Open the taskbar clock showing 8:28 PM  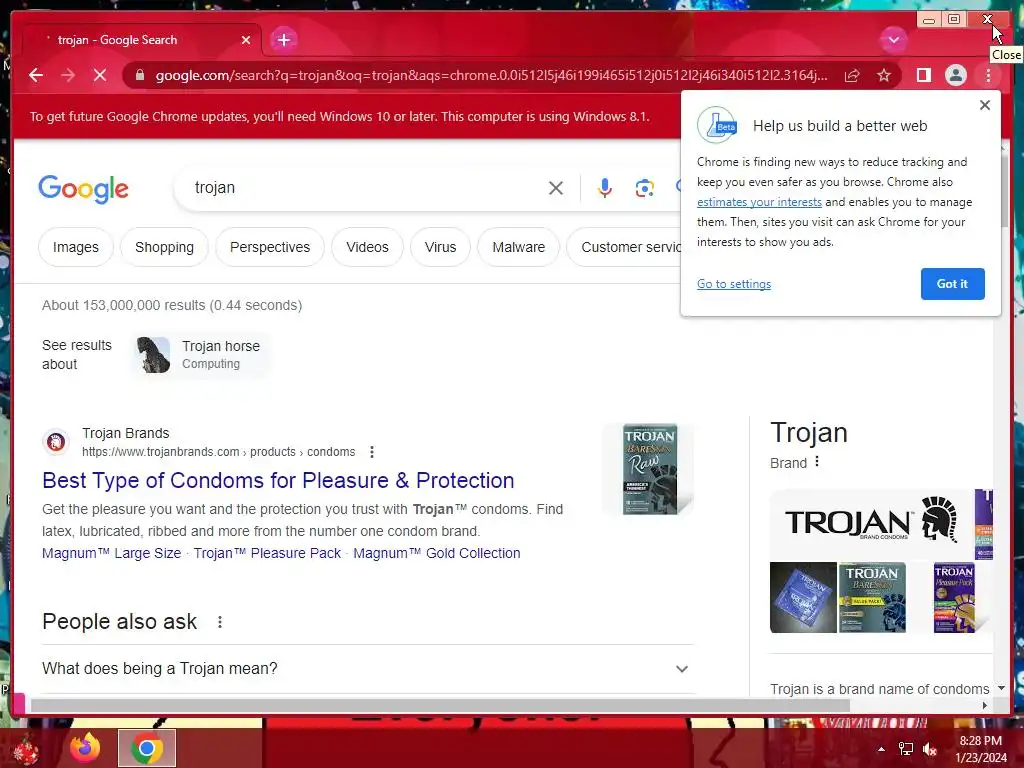click(x=981, y=749)
